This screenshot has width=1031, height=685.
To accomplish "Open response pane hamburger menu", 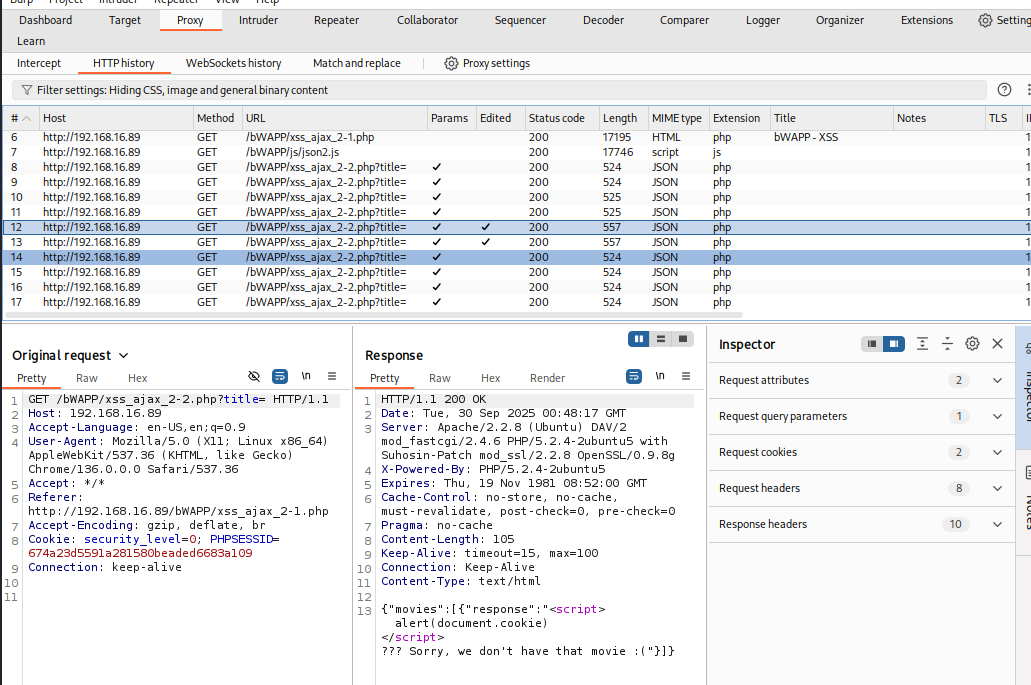I will (686, 376).
